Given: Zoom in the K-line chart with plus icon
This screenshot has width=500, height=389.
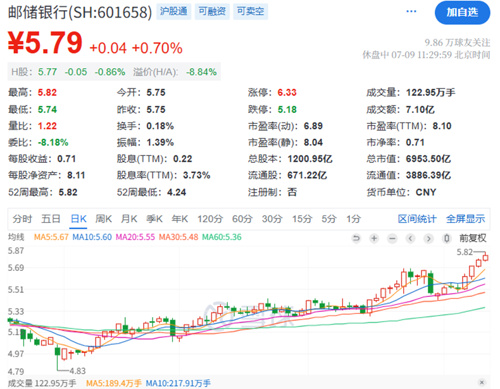Looking at the screenshot, I should coord(374,238).
